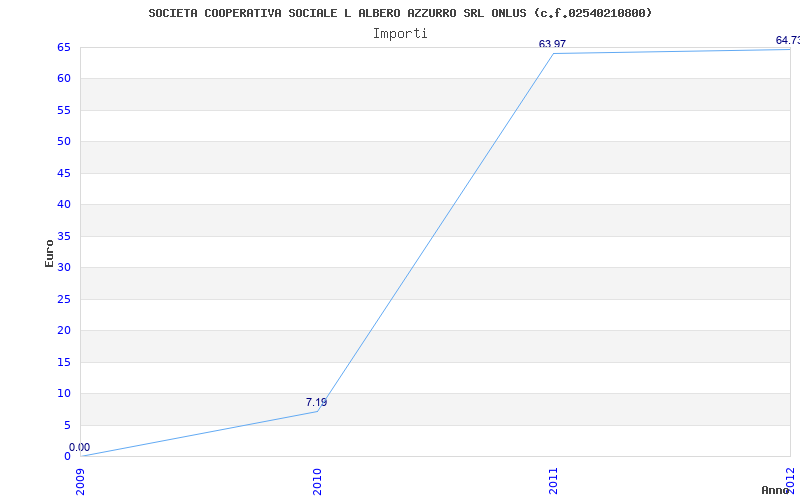Click the 'Importi' subtitle
800x500 pixels.
[x=400, y=34]
